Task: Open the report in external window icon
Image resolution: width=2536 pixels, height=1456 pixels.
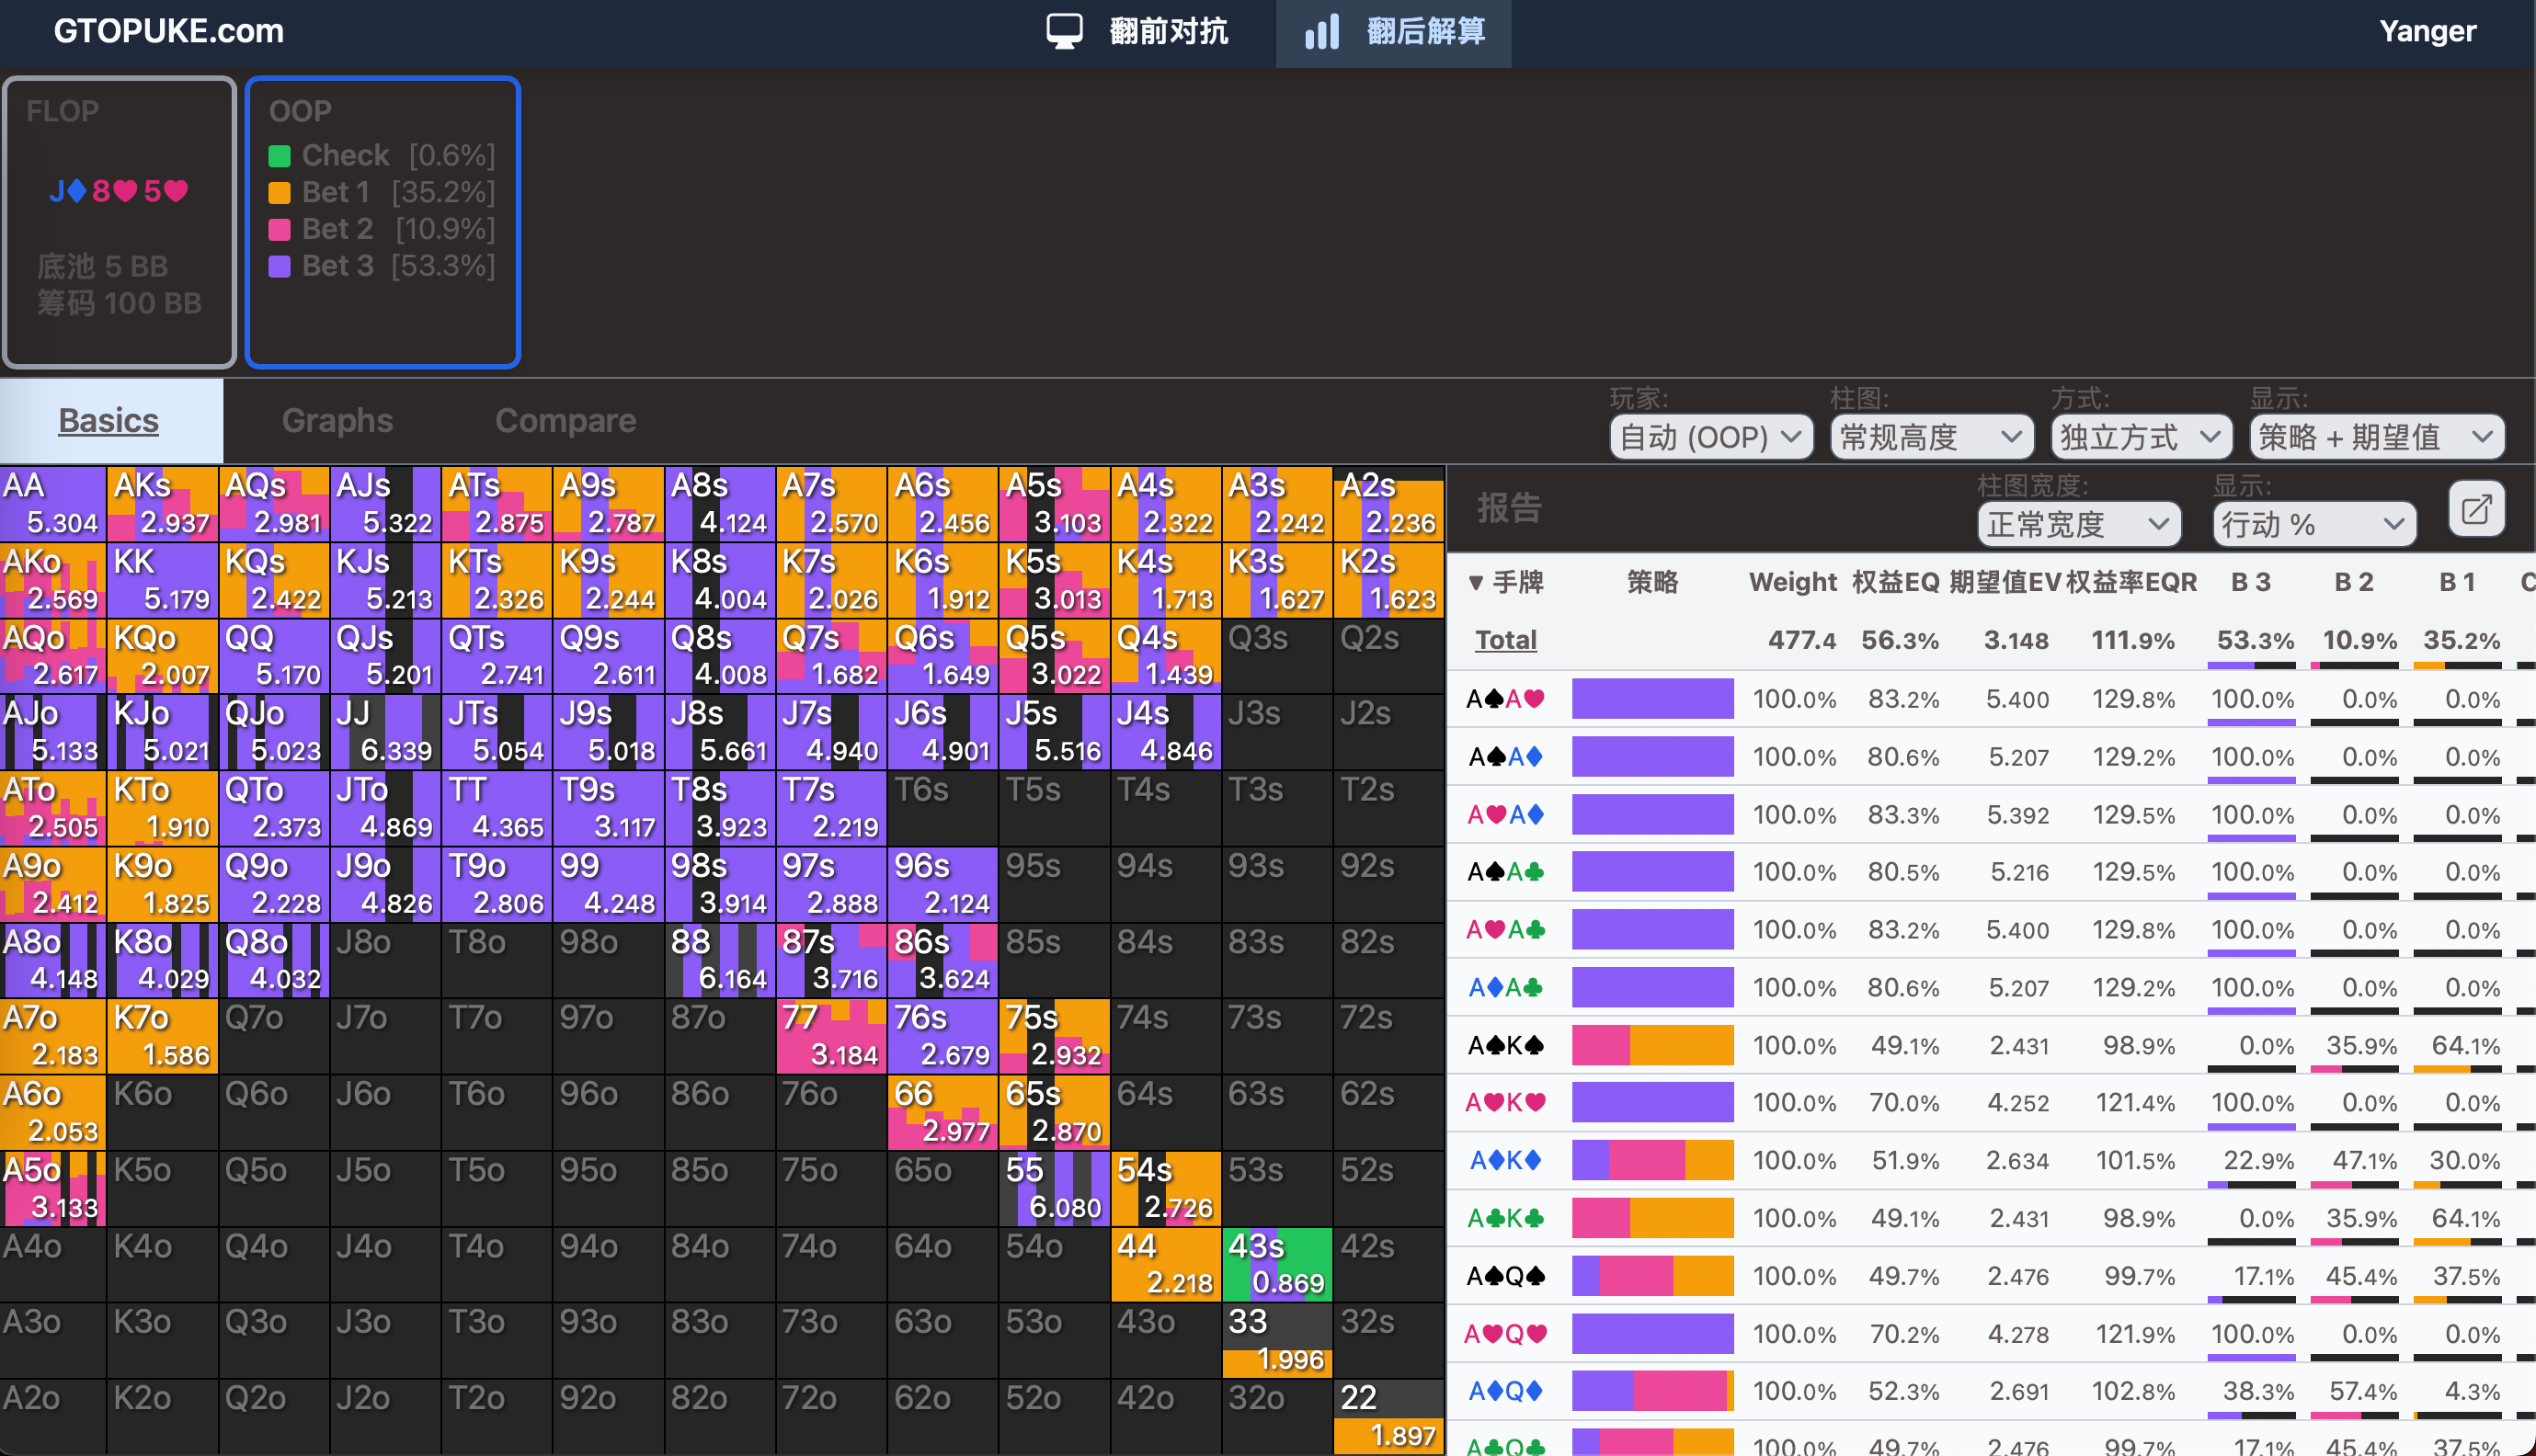Action: pos(2476,510)
